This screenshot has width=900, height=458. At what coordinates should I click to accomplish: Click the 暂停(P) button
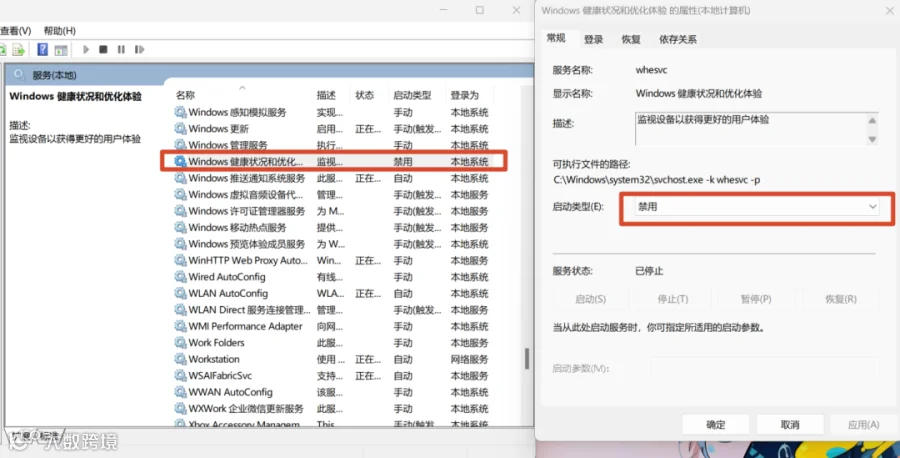[x=756, y=299]
